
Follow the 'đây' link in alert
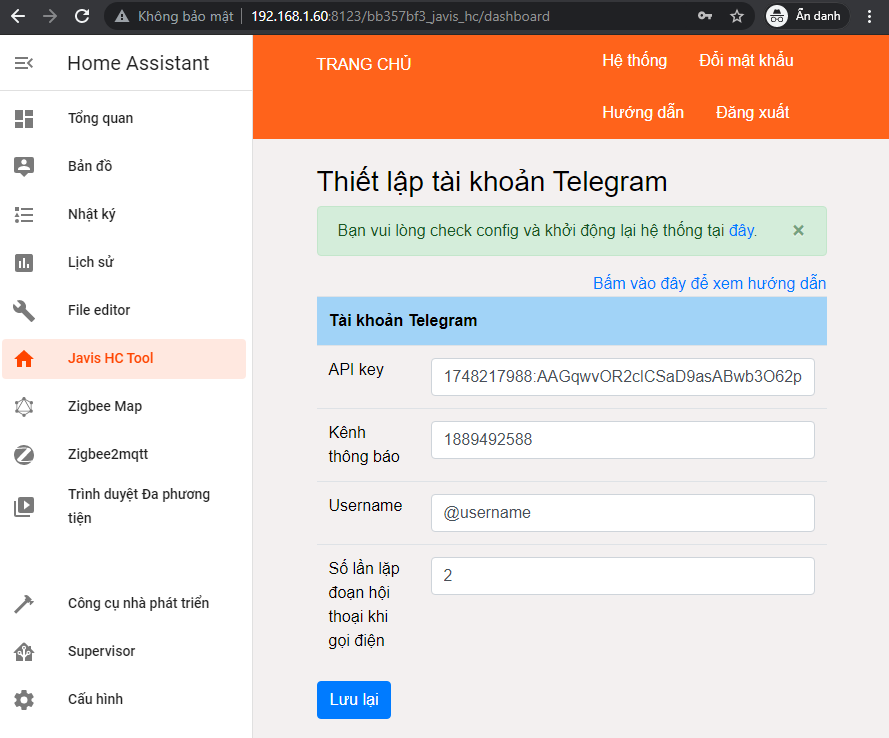(x=742, y=231)
